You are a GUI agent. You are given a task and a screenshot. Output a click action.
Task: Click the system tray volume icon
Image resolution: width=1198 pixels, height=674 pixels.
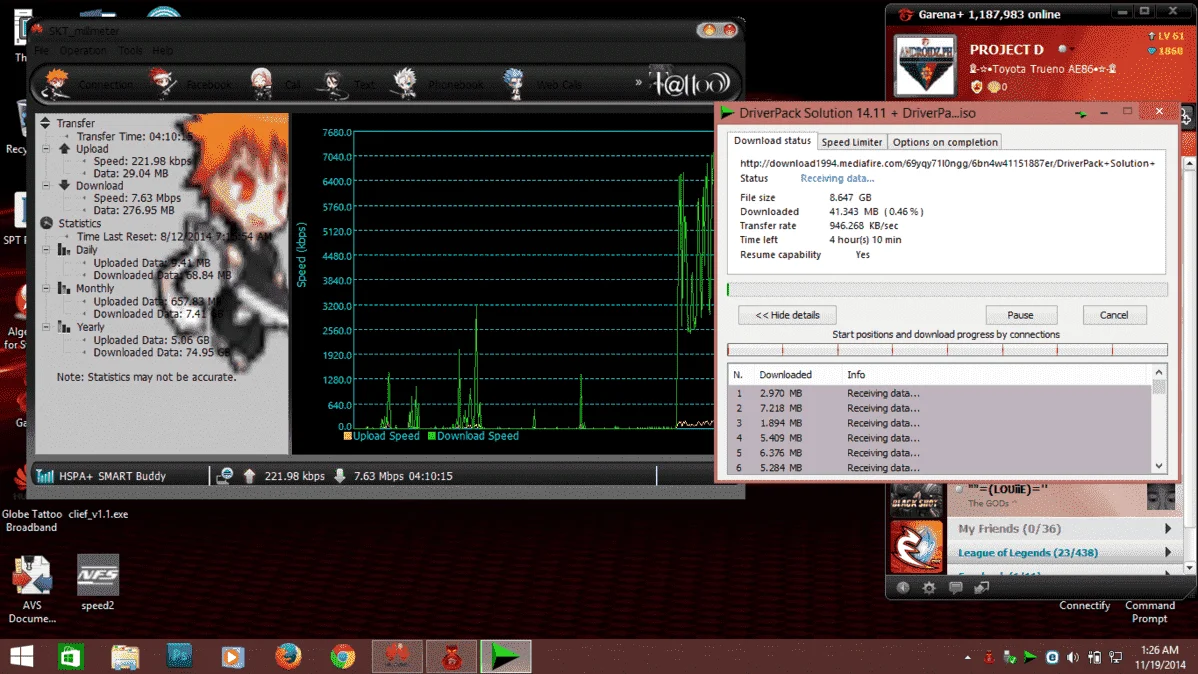(1073, 657)
